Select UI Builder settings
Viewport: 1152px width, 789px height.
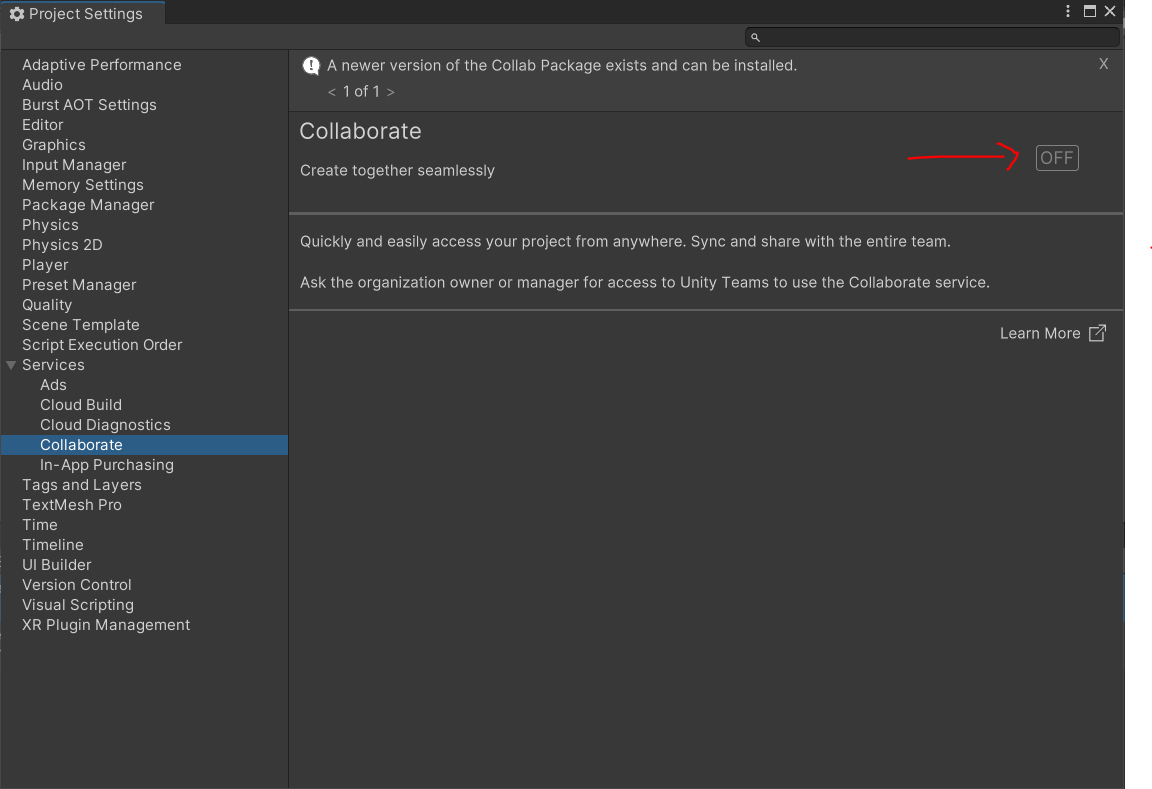click(x=57, y=565)
